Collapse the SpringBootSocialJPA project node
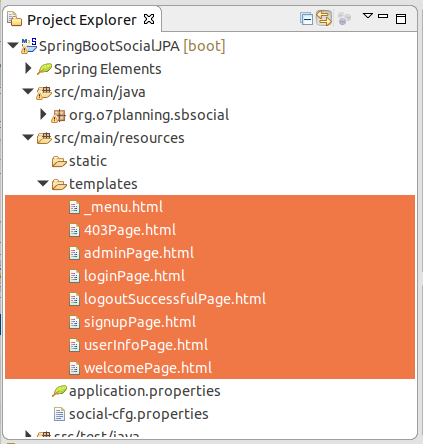 click(13, 45)
